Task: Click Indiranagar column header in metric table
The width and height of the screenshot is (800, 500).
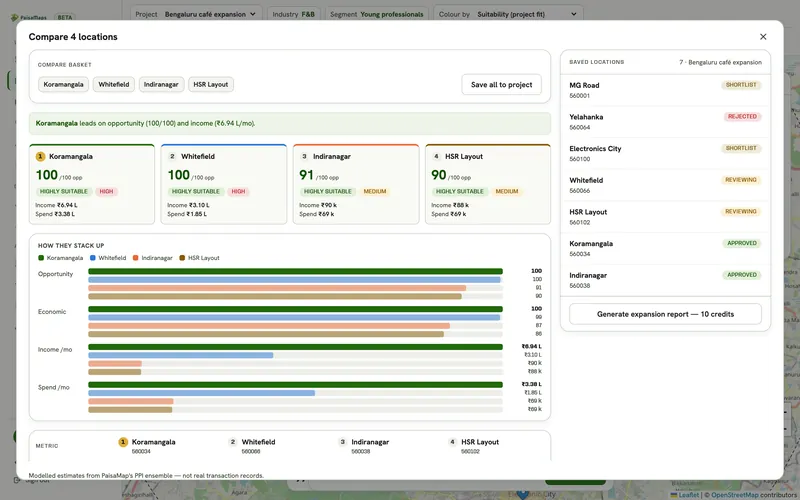Action: [x=364, y=446]
